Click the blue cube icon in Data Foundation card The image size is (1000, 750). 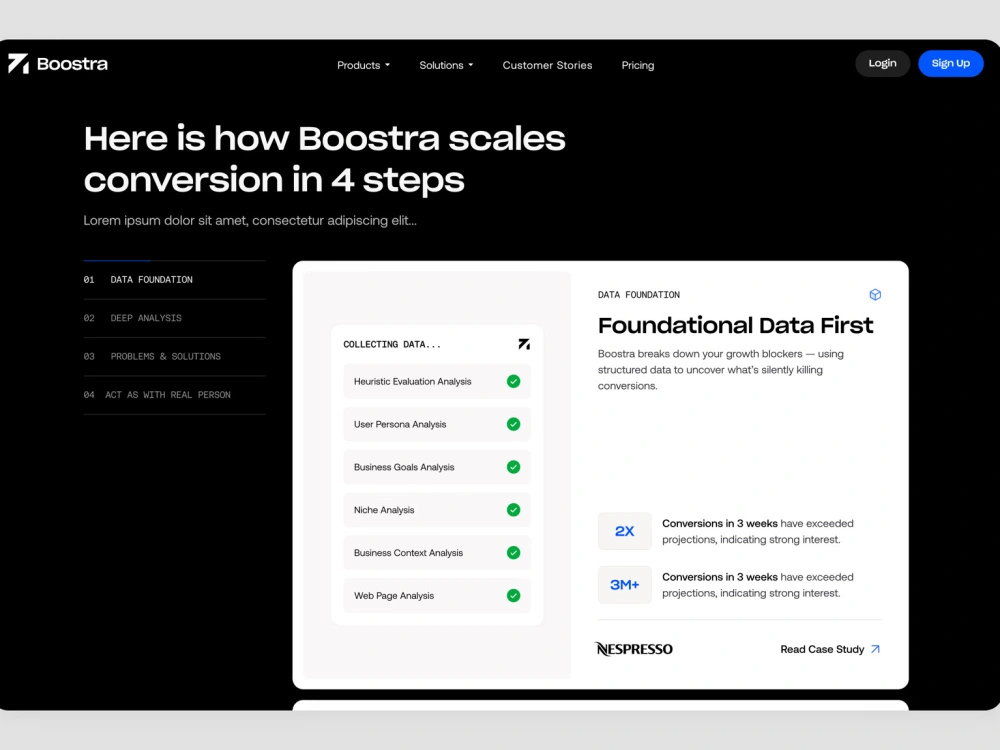(x=875, y=295)
